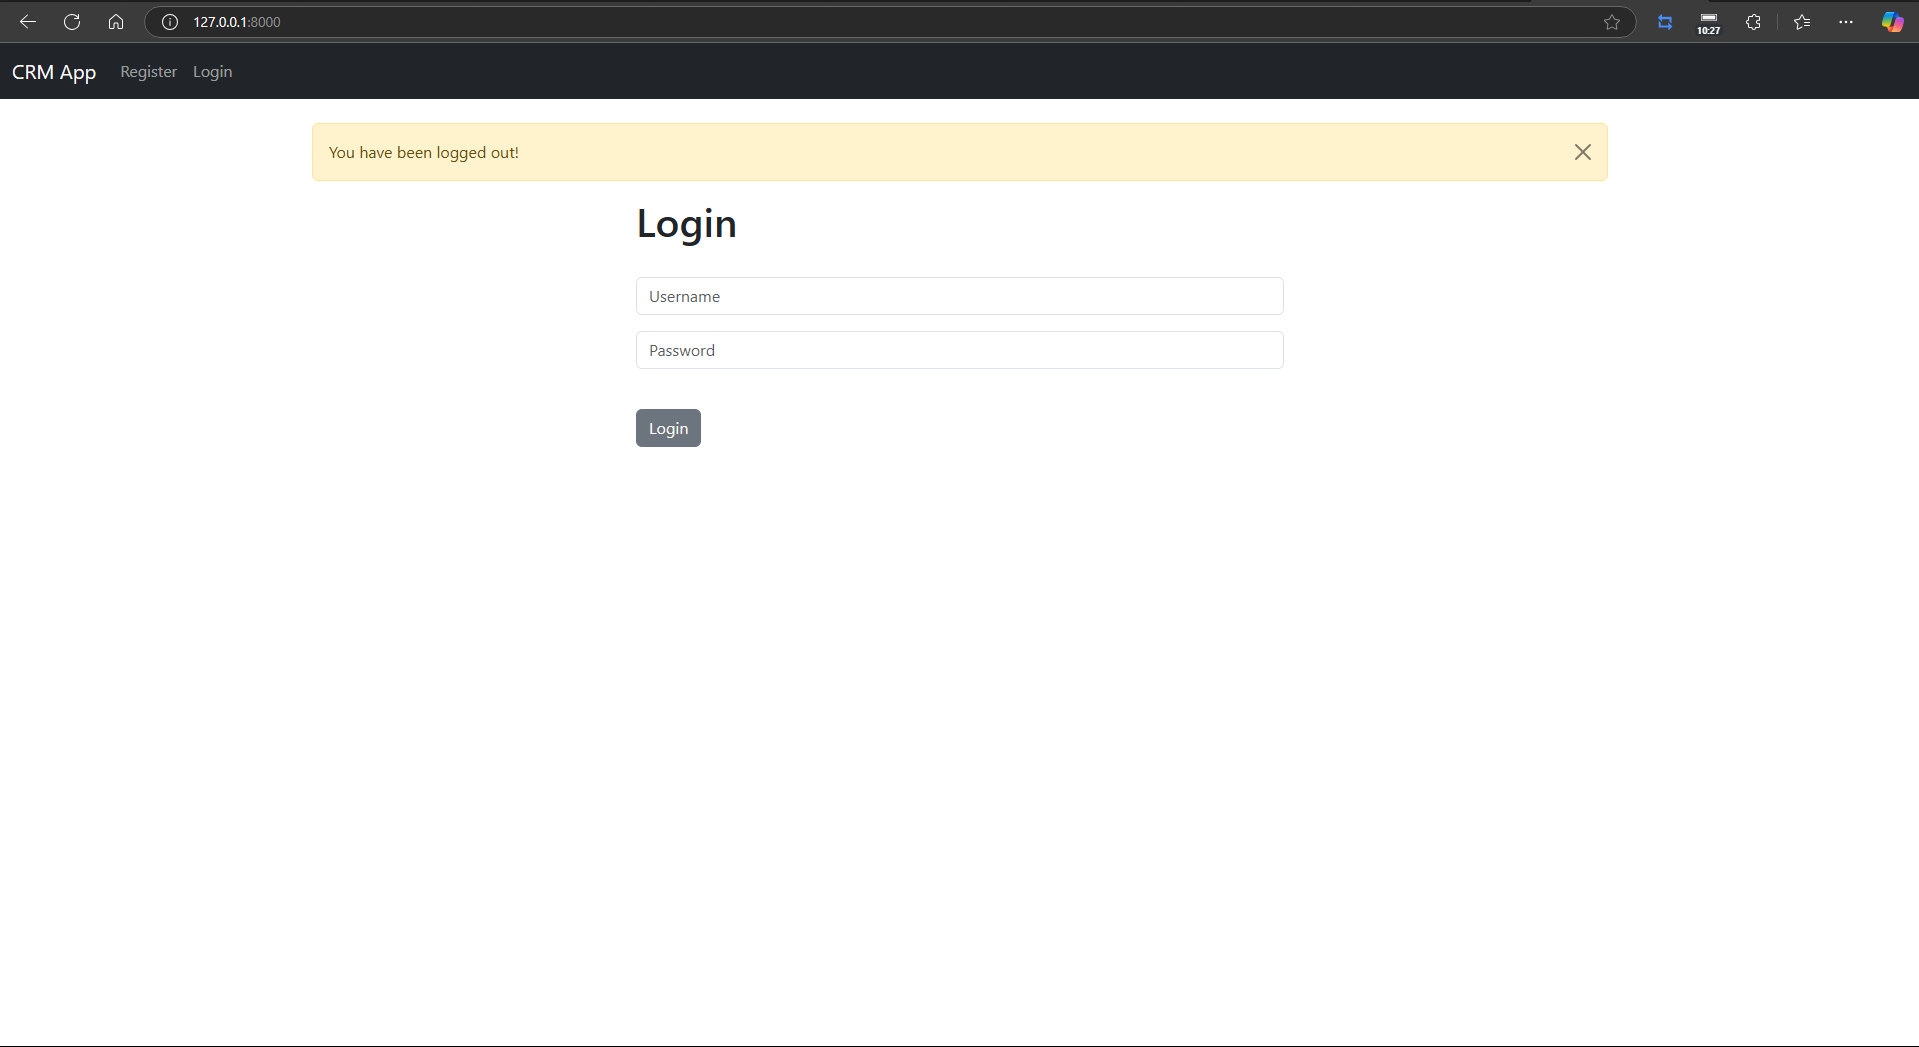The width and height of the screenshot is (1919, 1047).
Task: View site information icon in address bar
Action: (x=170, y=22)
